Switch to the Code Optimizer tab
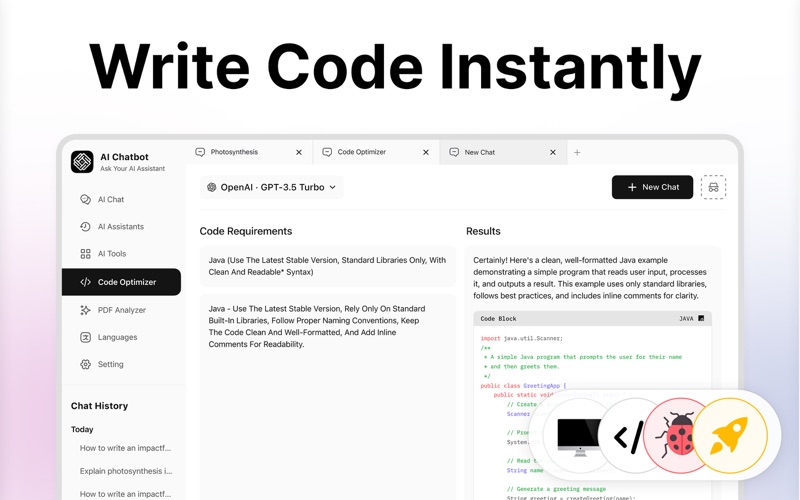The height and width of the screenshot is (500, 800). tap(377, 152)
